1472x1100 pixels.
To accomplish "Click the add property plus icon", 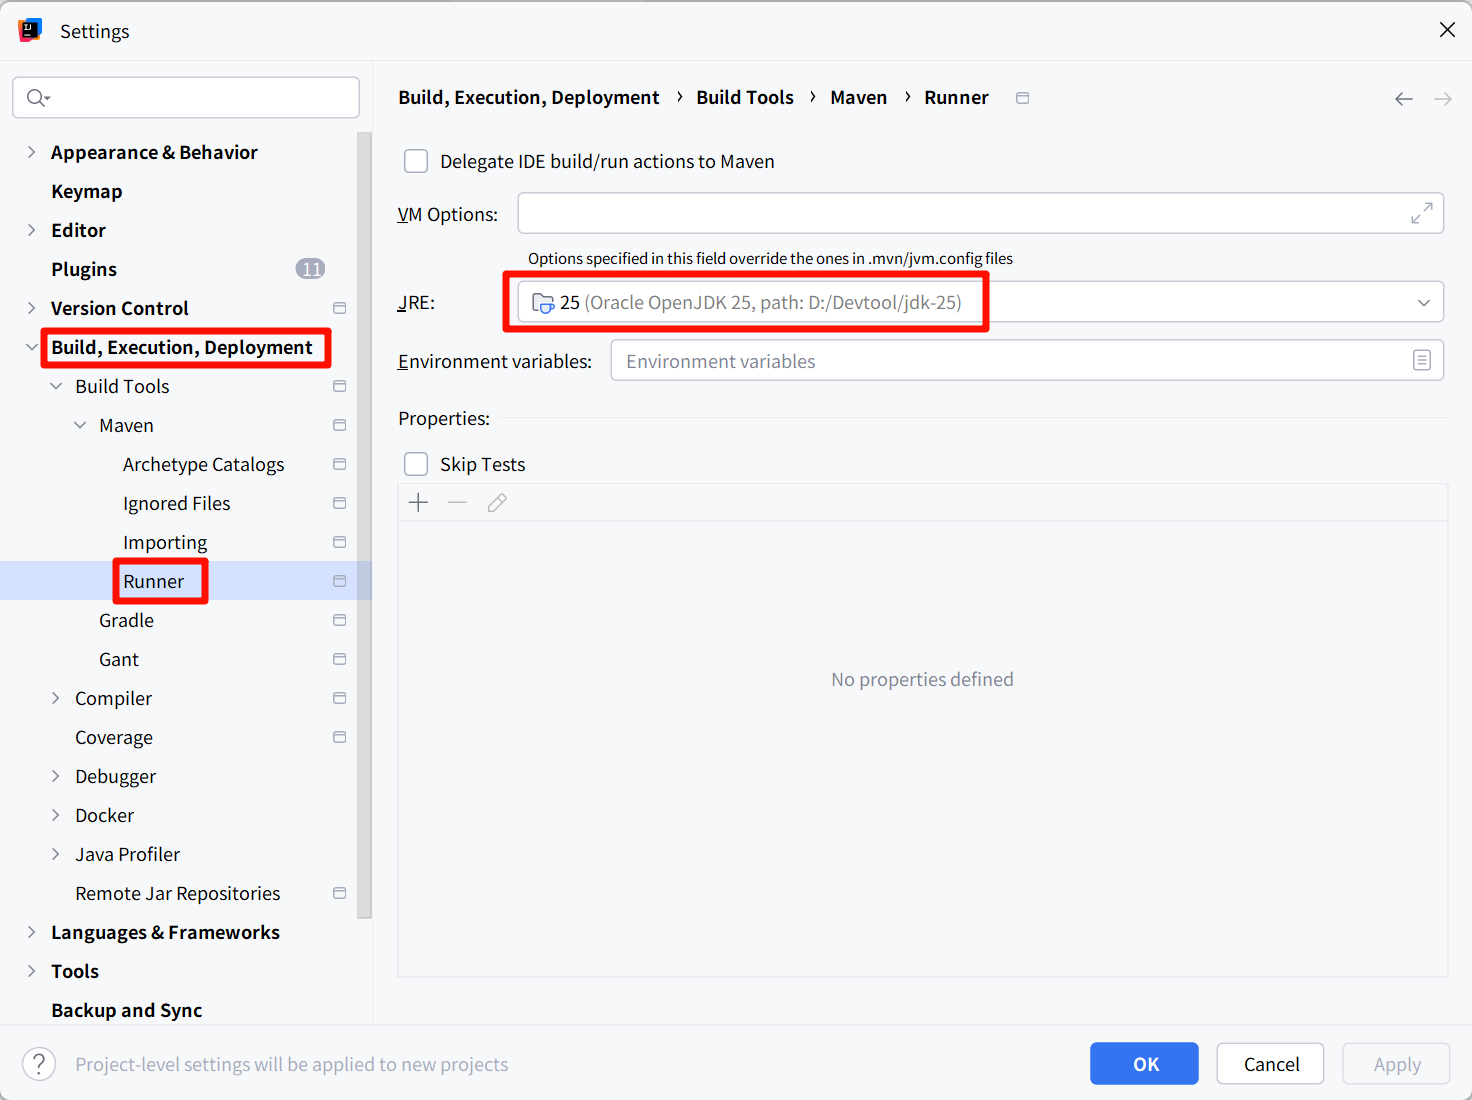I will (419, 503).
